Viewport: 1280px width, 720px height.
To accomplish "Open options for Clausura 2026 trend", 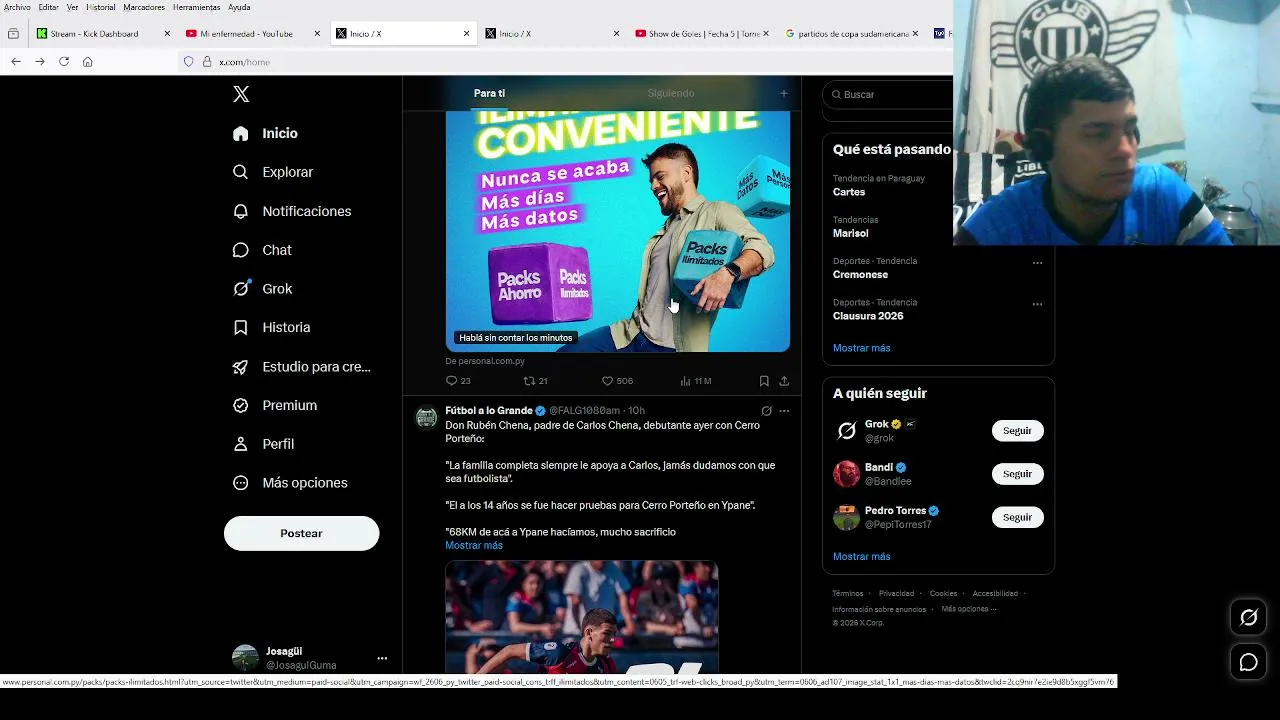I will pyautogui.click(x=1037, y=304).
